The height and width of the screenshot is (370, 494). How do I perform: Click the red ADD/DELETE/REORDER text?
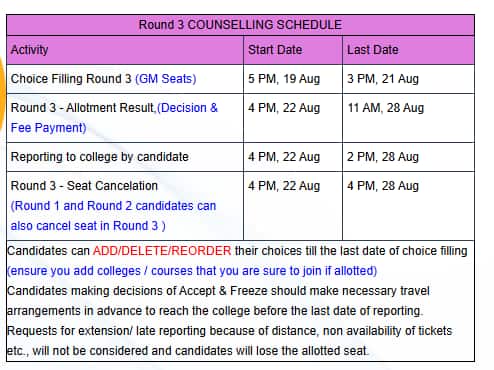pos(162,251)
